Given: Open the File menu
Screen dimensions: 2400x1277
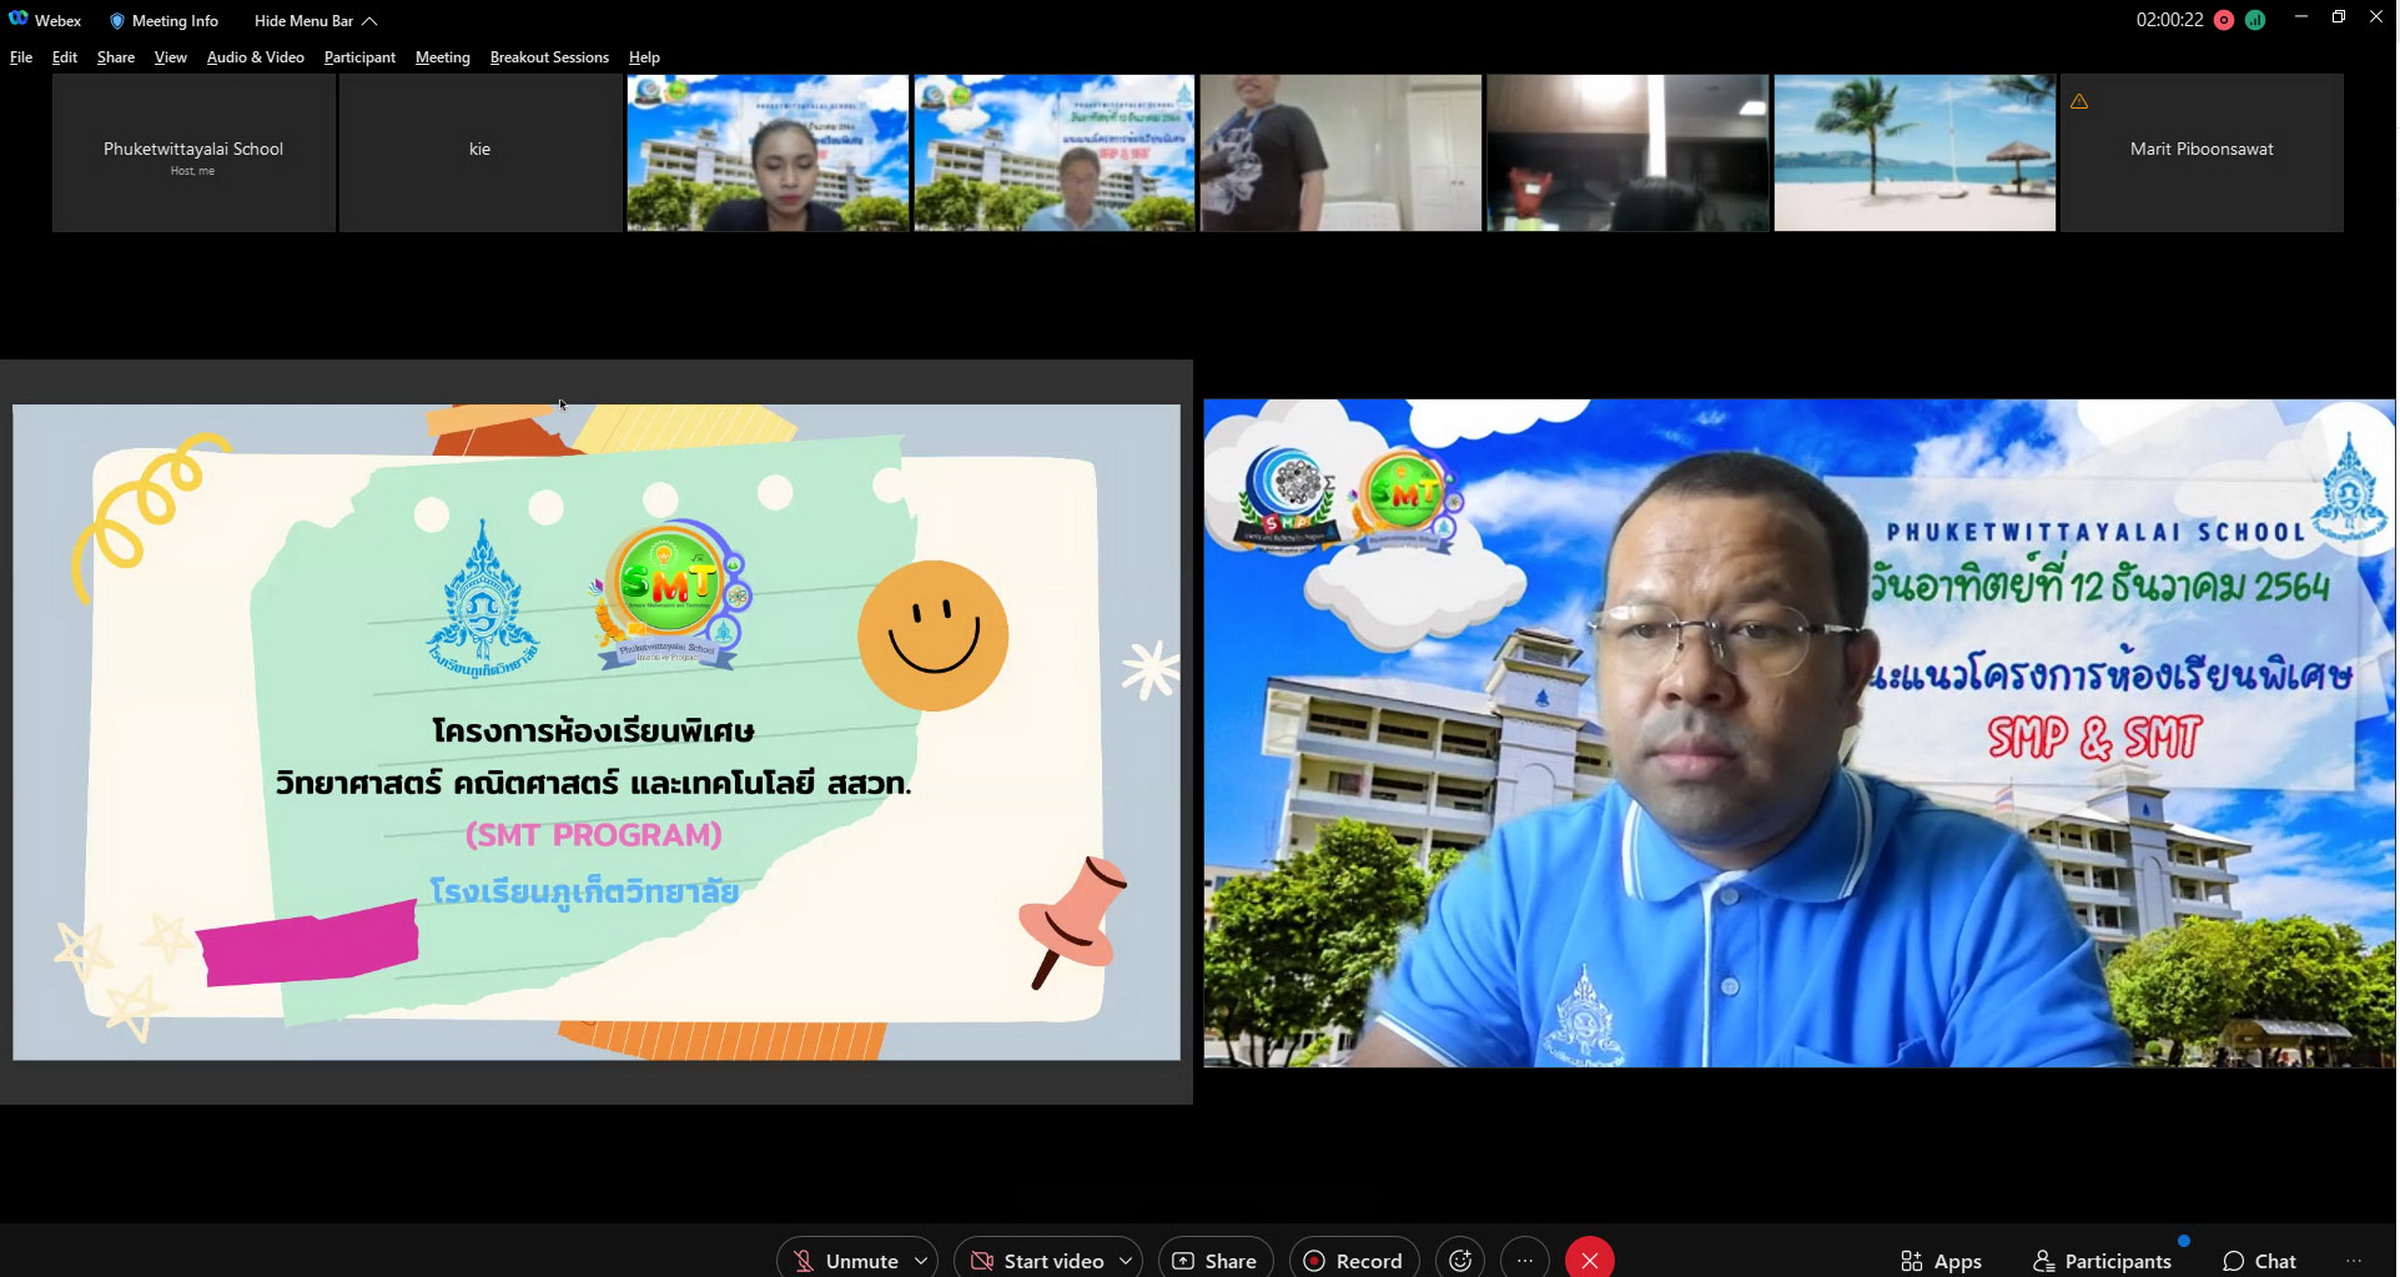Looking at the screenshot, I should pyautogui.click(x=21, y=57).
